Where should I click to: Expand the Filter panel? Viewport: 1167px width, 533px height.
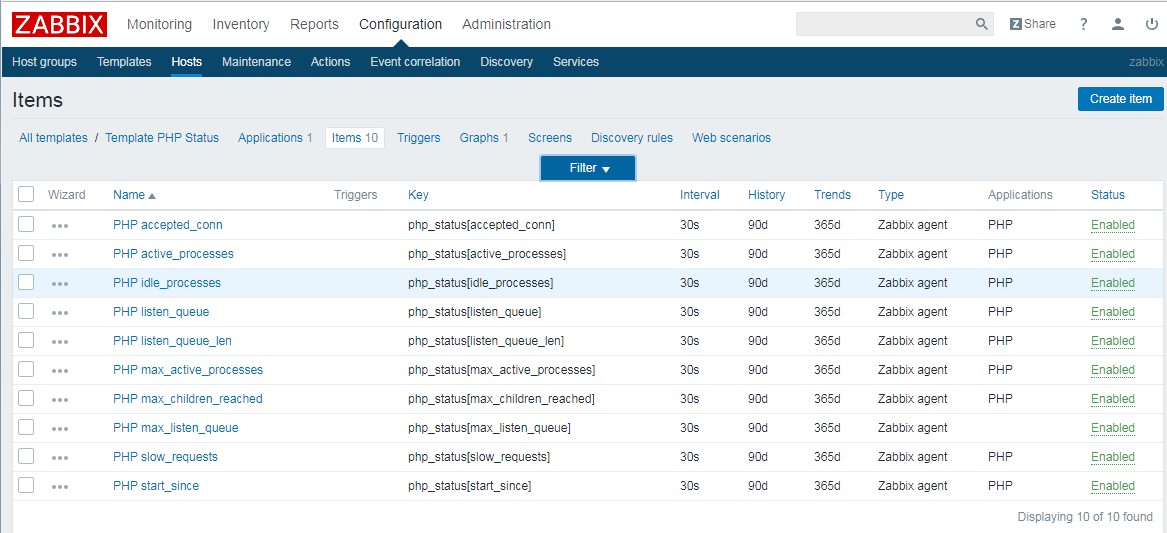pos(588,168)
